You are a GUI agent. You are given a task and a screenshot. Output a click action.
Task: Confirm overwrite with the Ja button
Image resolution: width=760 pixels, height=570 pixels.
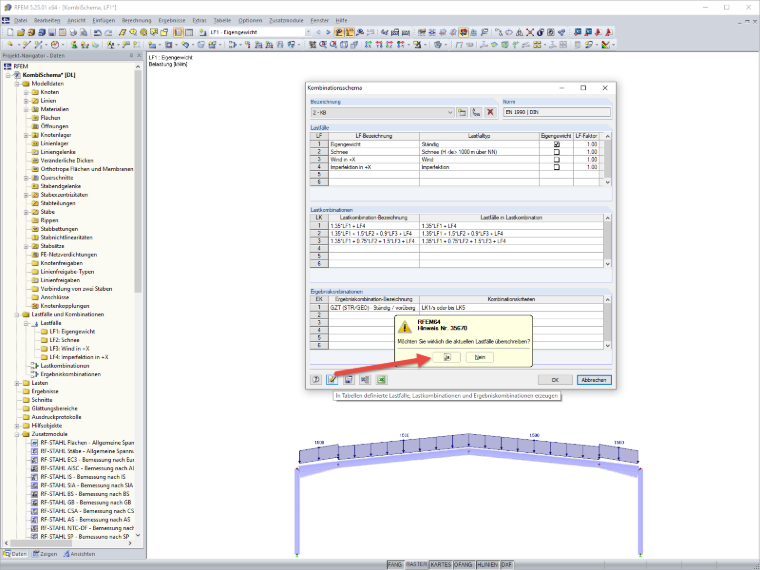[446, 357]
